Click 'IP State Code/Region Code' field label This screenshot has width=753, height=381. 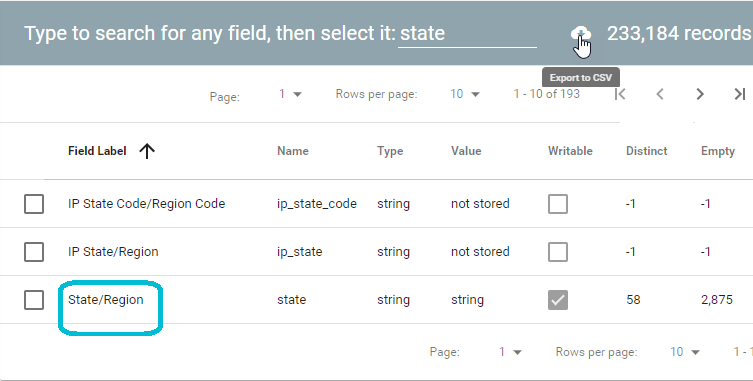pos(146,204)
